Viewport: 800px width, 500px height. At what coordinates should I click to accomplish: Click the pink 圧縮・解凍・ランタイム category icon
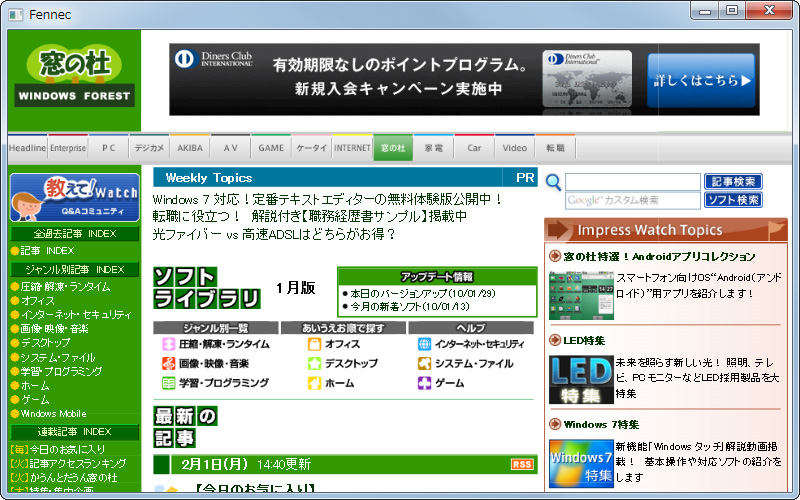tap(168, 344)
